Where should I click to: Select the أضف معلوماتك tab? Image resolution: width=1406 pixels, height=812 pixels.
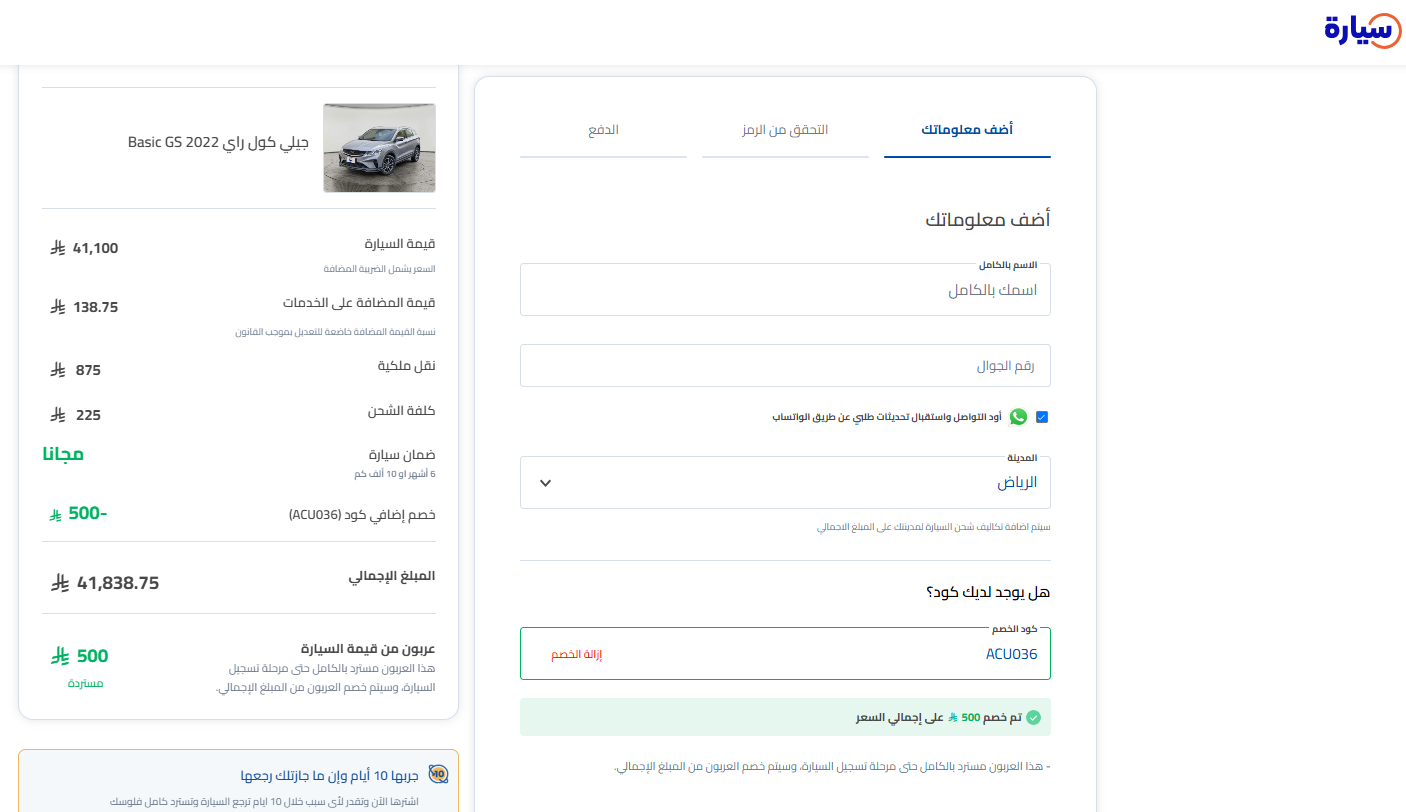pyautogui.click(x=966, y=130)
